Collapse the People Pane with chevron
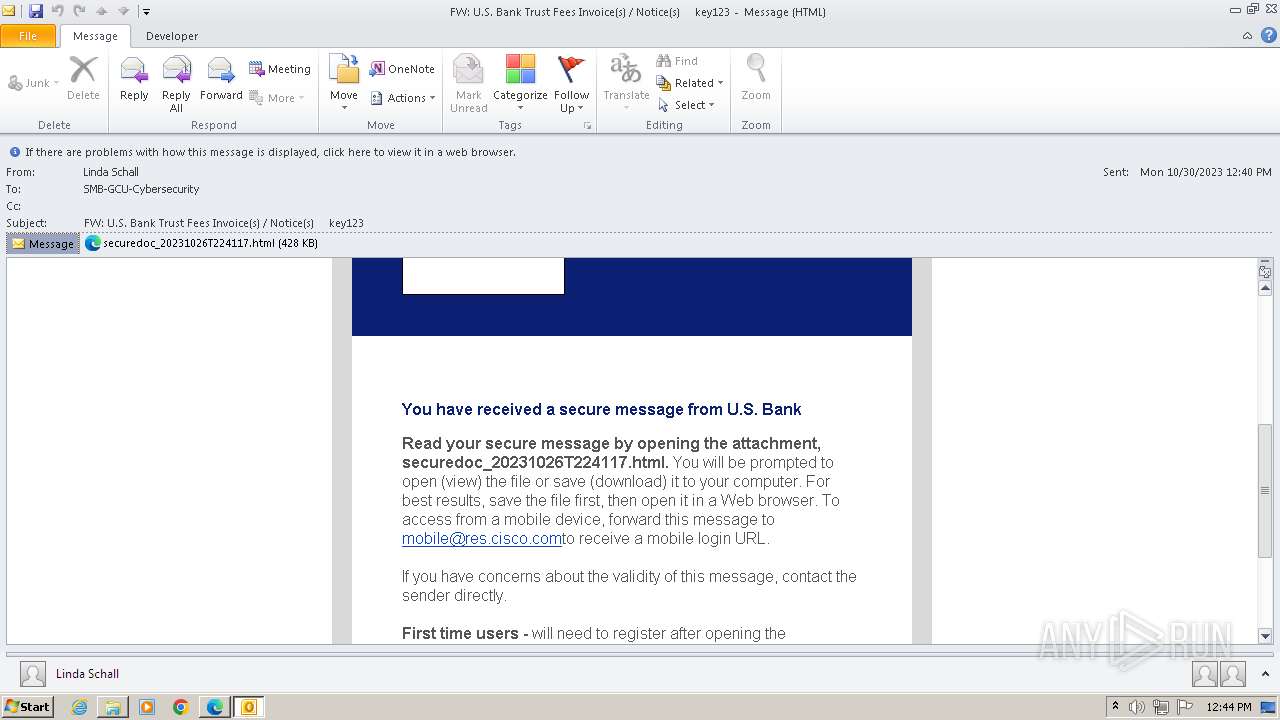The image size is (1280, 720). [x=1266, y=674]
